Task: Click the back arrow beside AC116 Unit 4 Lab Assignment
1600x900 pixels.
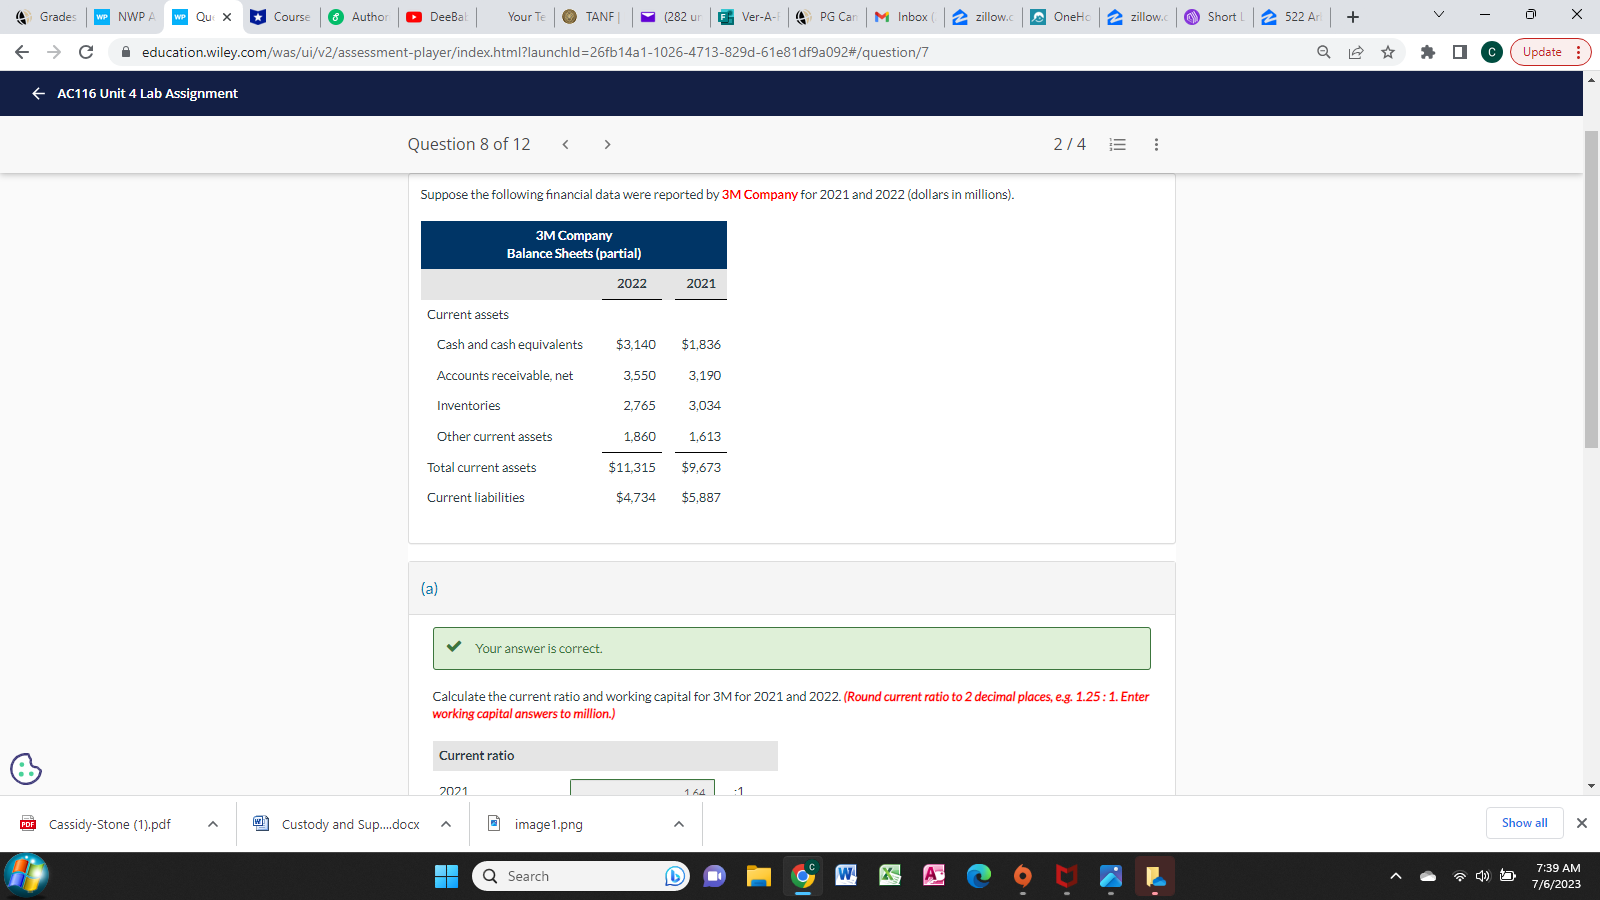Action: pos(37,93)
